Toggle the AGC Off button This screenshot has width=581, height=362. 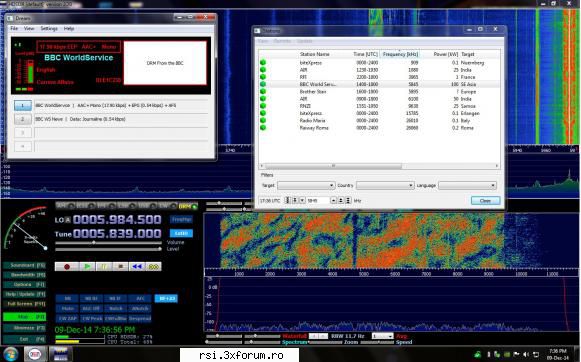91,309
